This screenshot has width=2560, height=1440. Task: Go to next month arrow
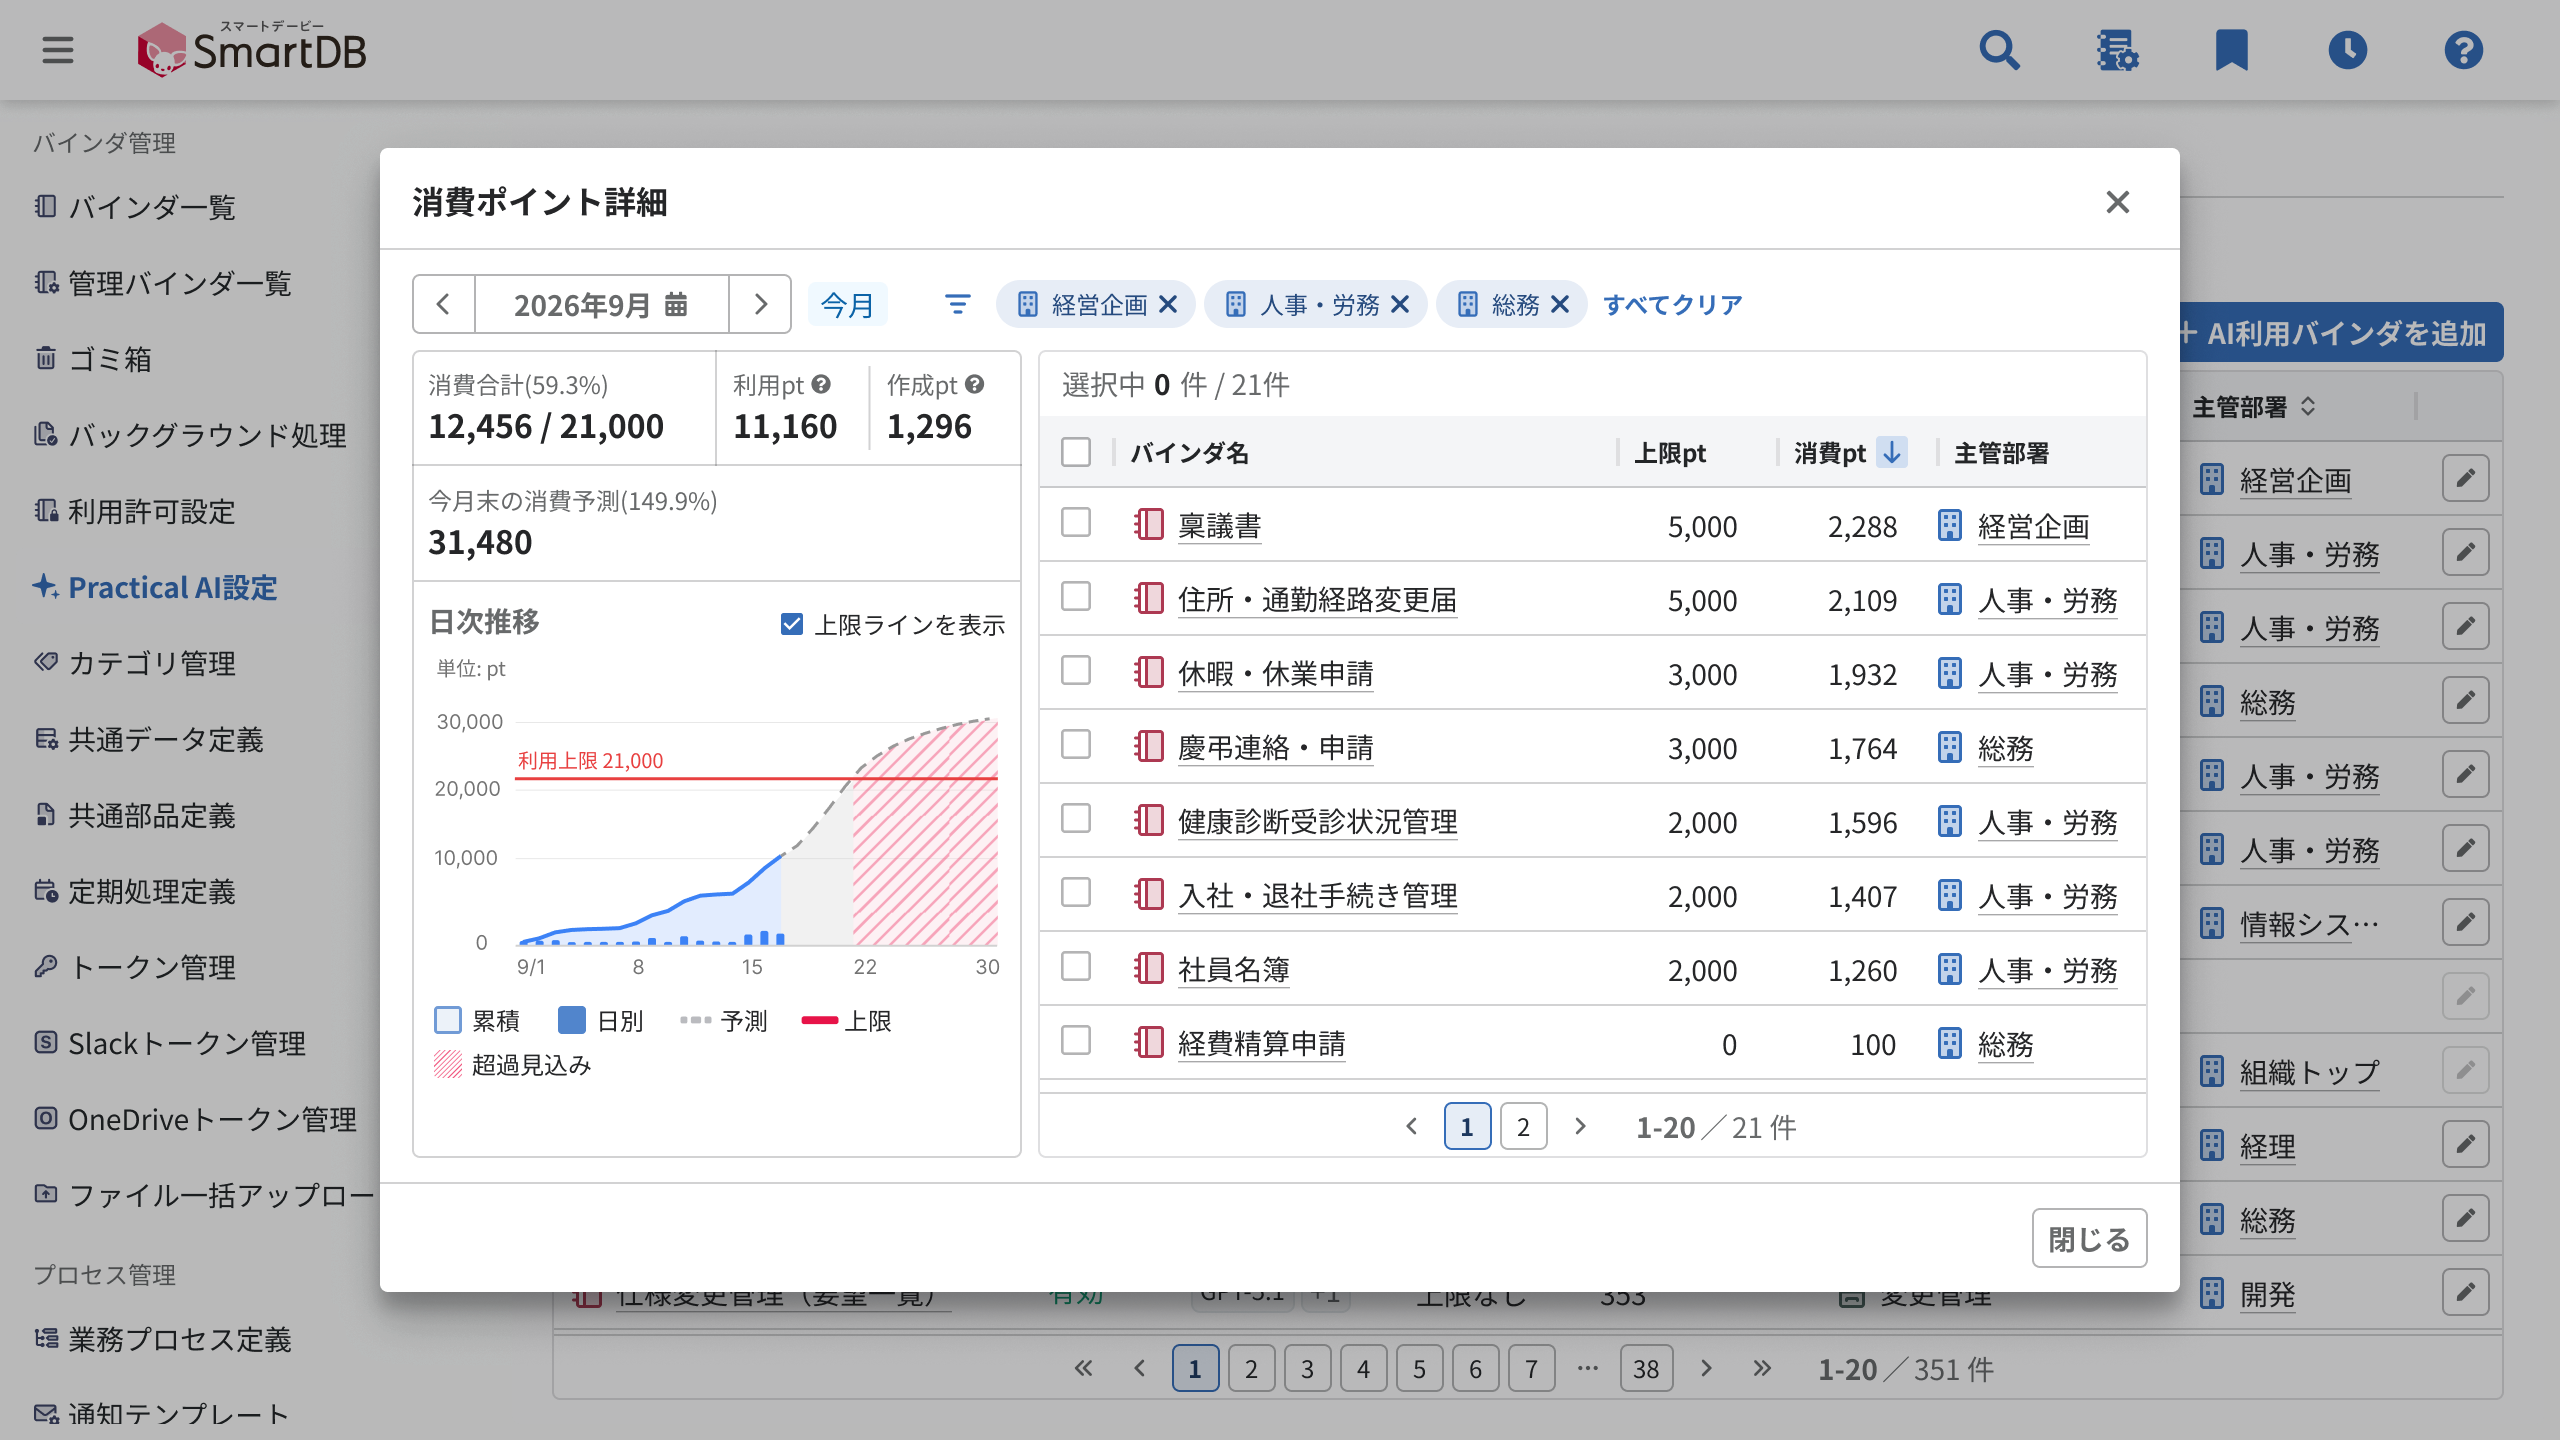click(760, 304)
